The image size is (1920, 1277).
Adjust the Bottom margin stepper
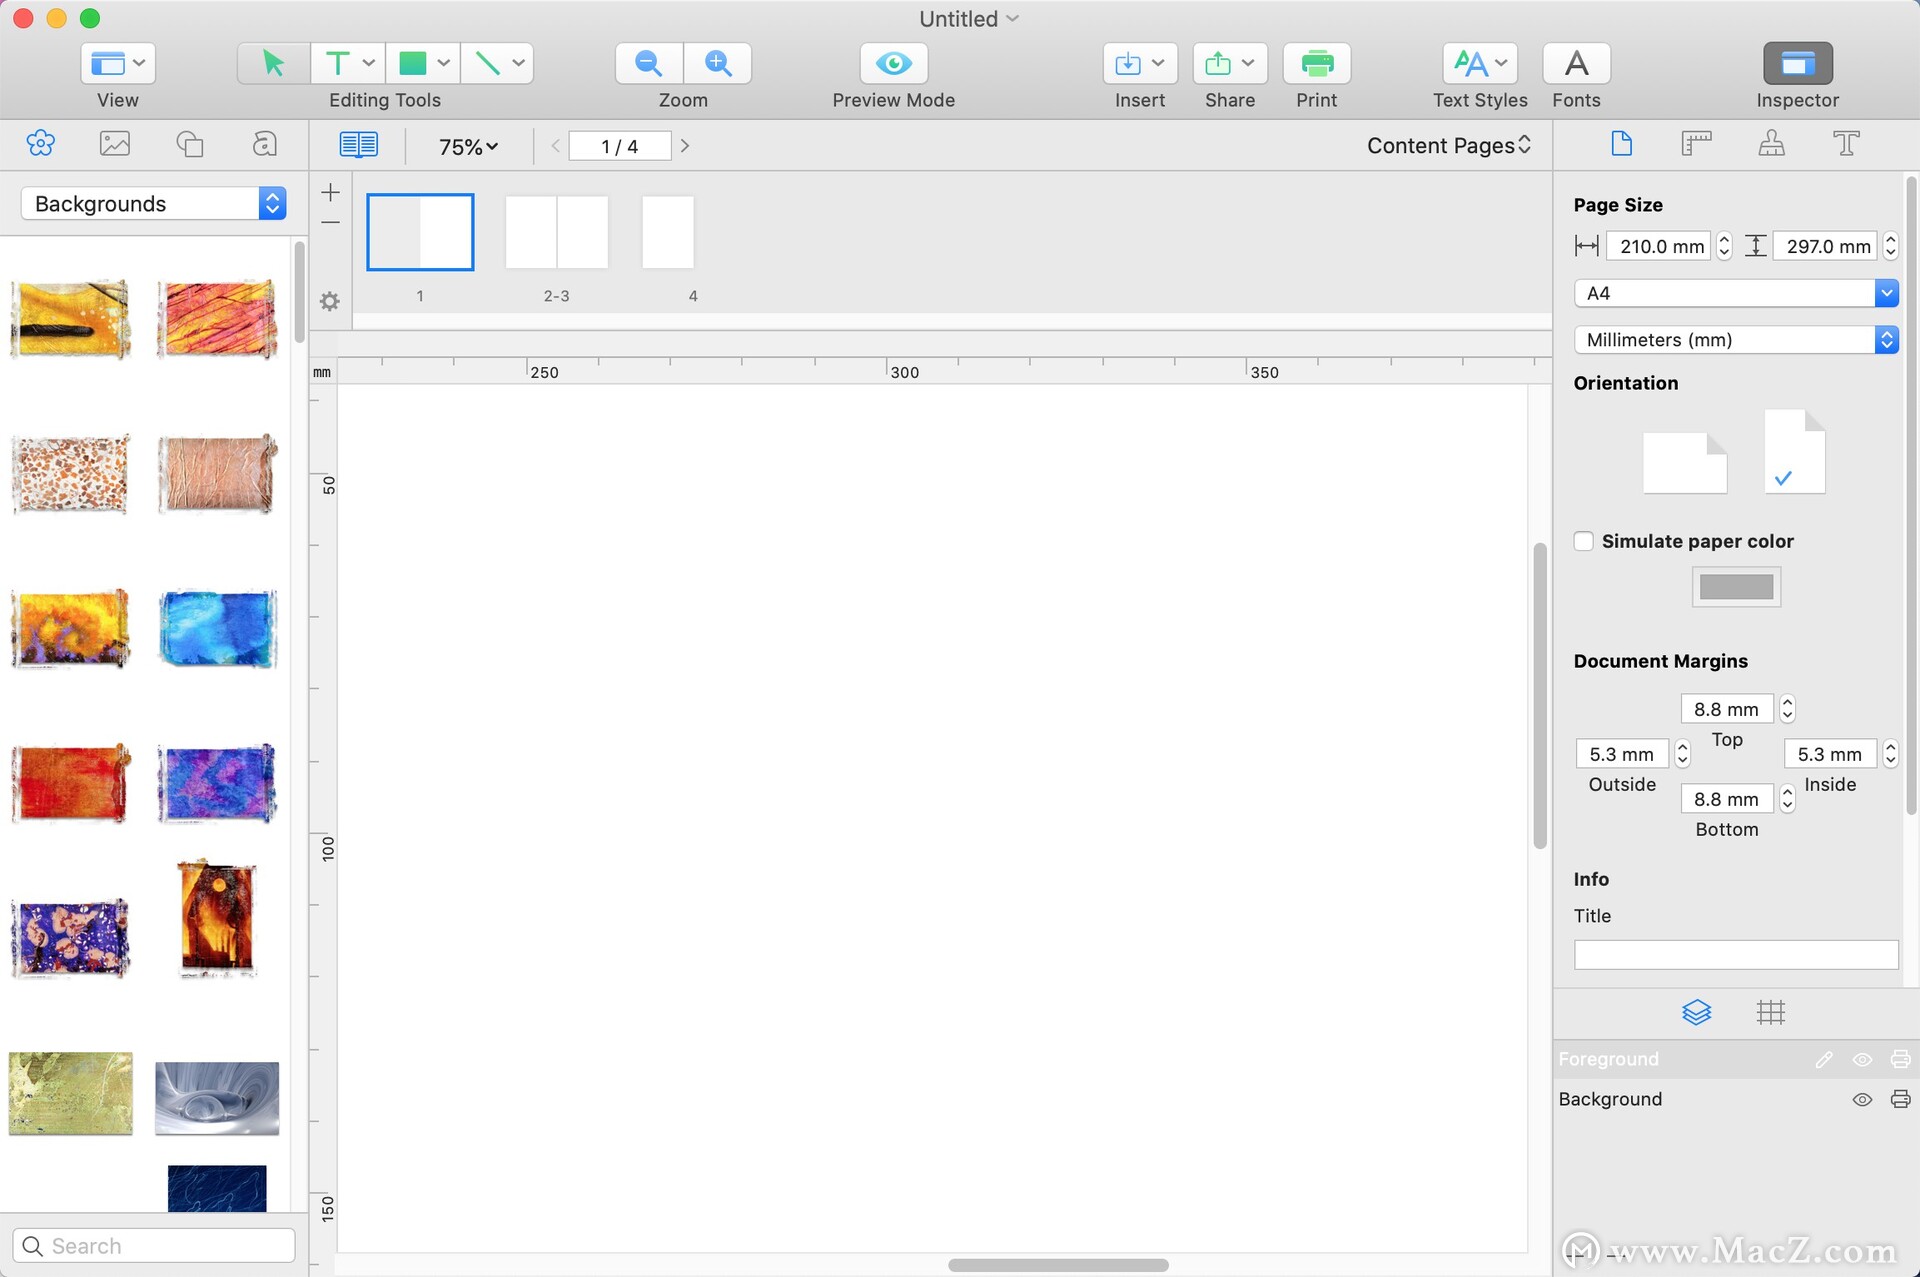click(1788, 799)
